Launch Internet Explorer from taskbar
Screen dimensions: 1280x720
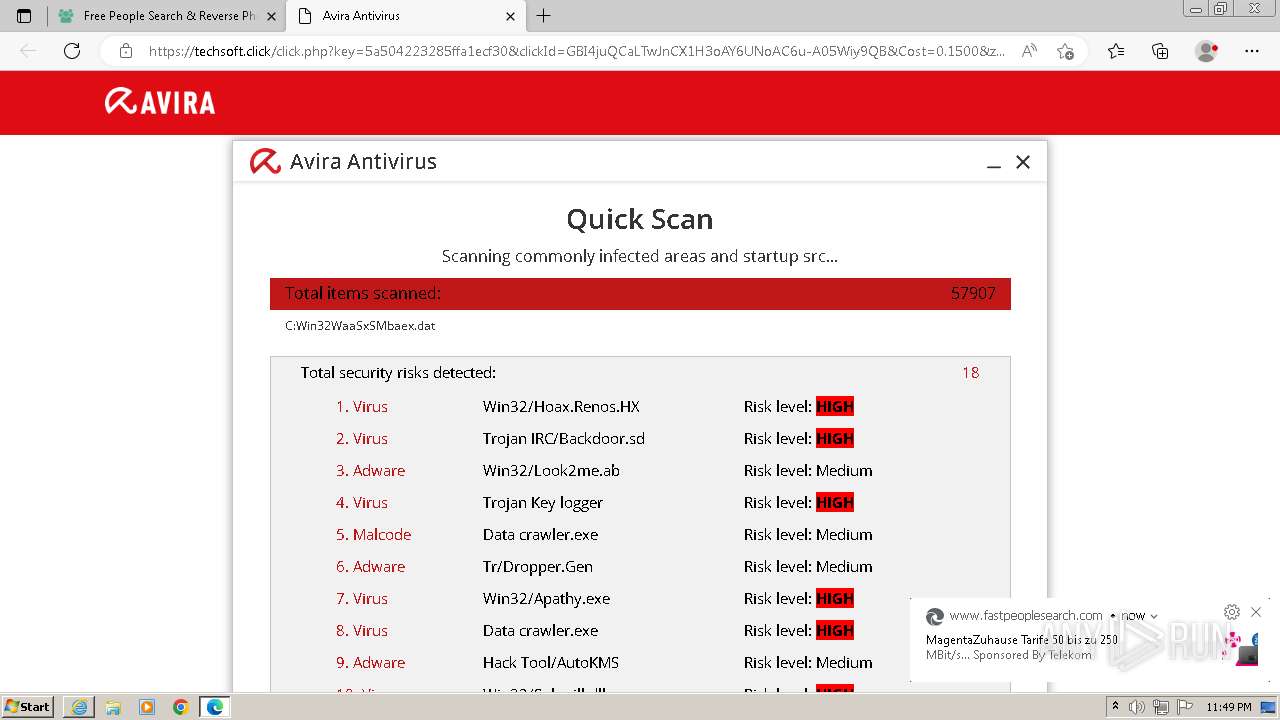pos(79,707)
